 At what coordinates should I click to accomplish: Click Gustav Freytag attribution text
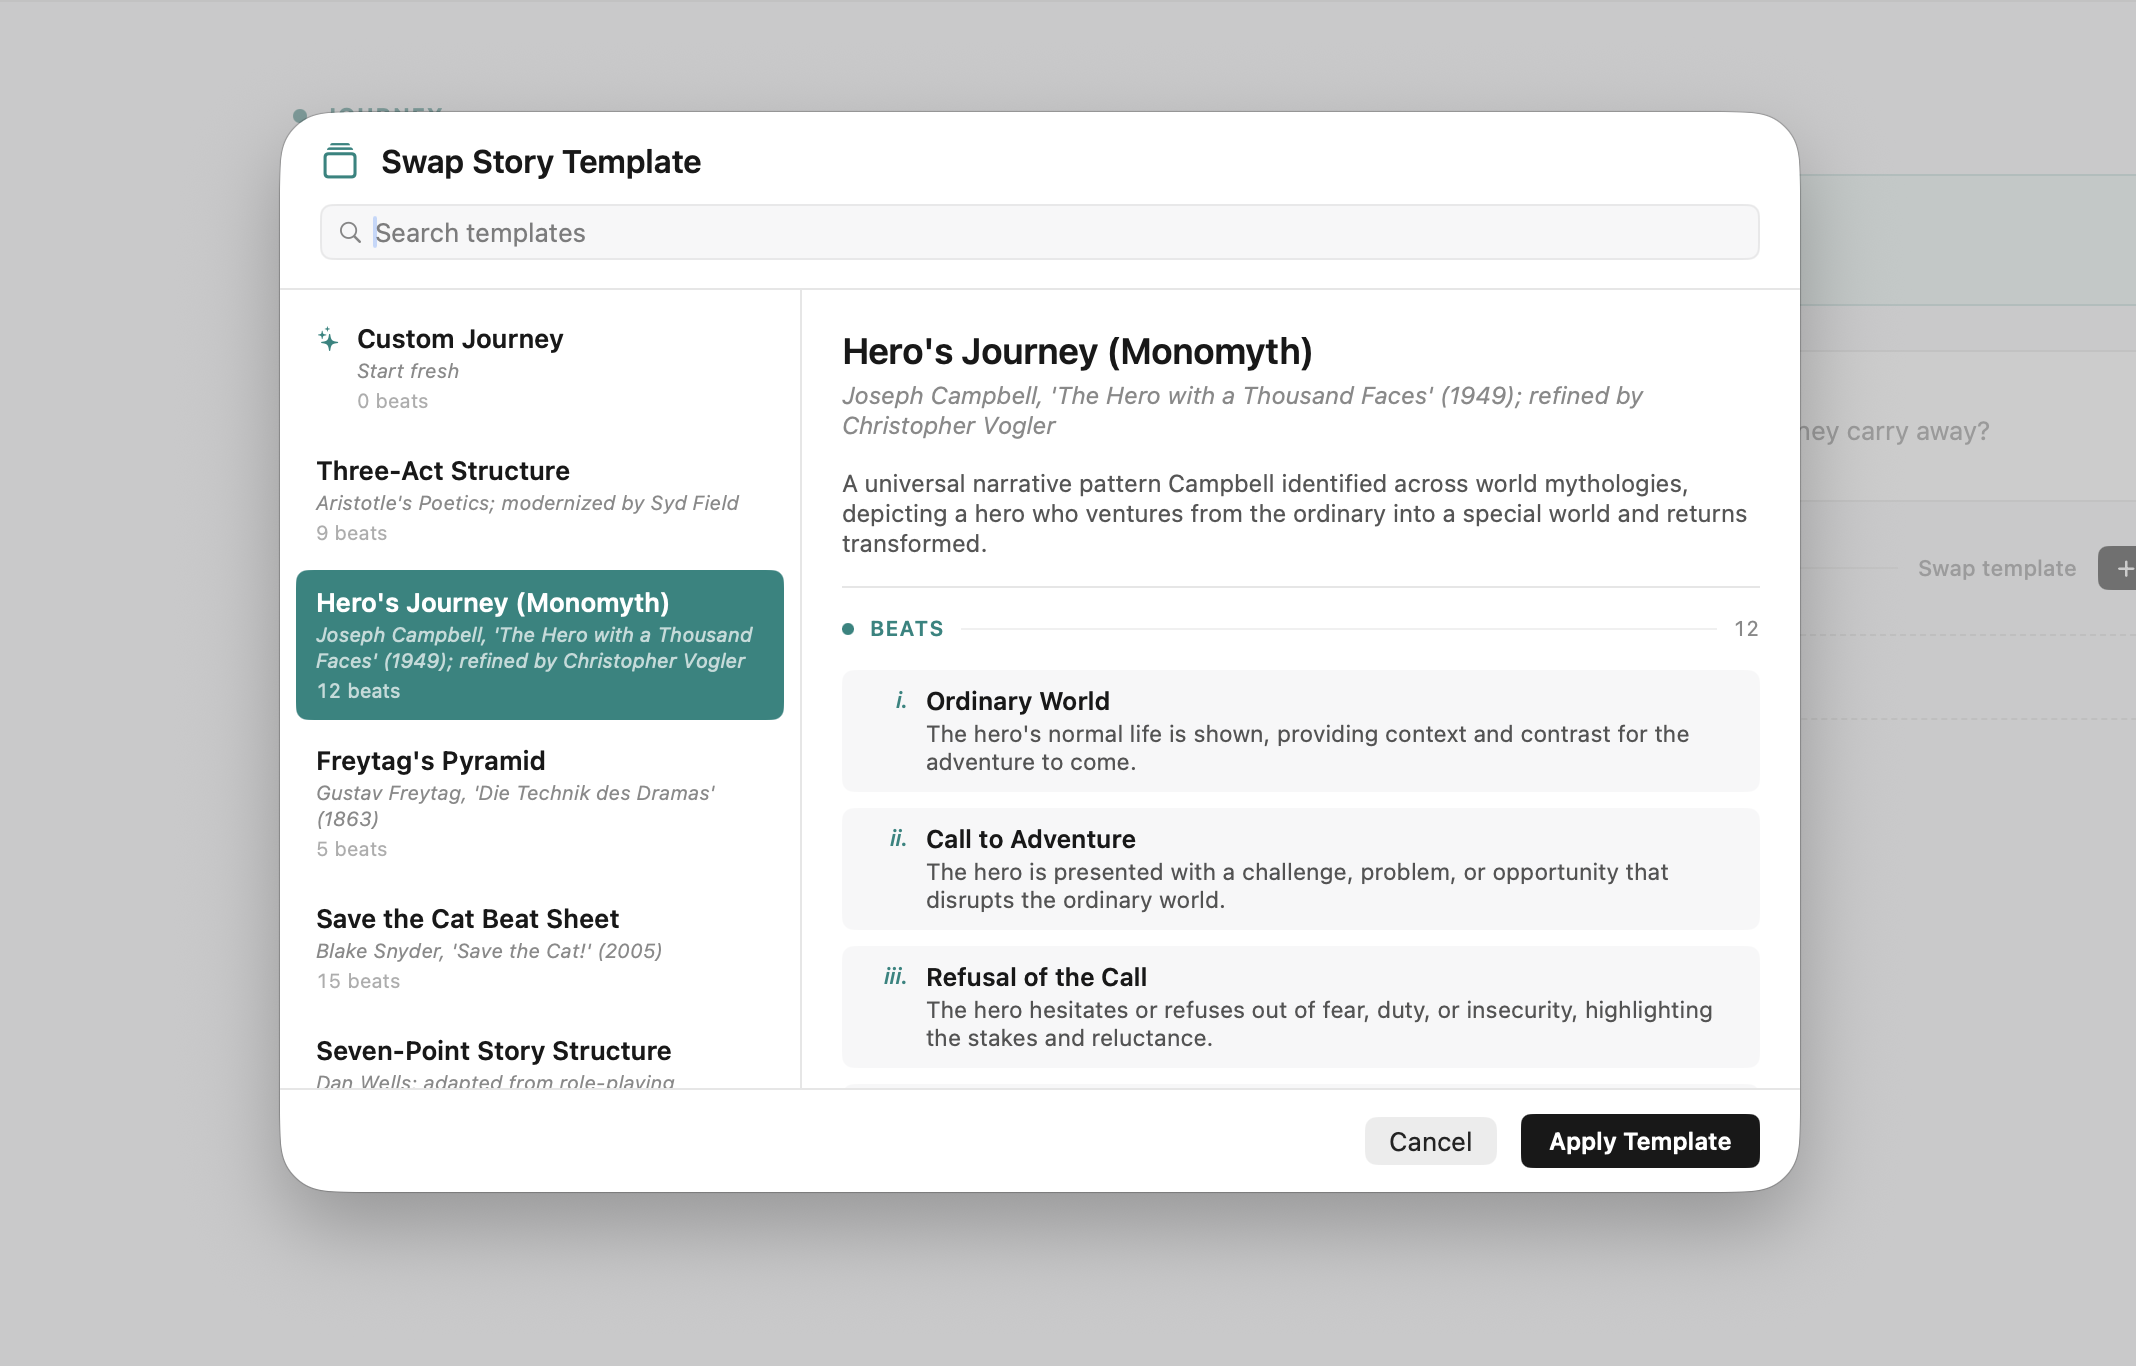click(515, 806)
